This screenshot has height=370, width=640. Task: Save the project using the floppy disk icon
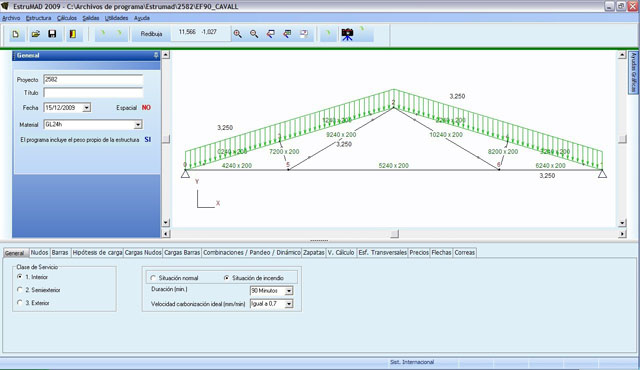click(x=52, y=34)
